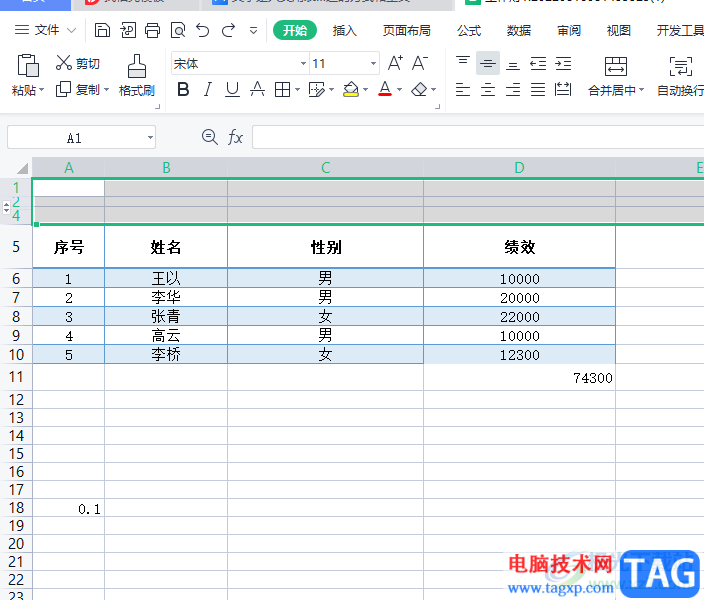Click the eraser clear formatting icon
The width and height of the screenshot is (704, 600).
coord(419,90)
